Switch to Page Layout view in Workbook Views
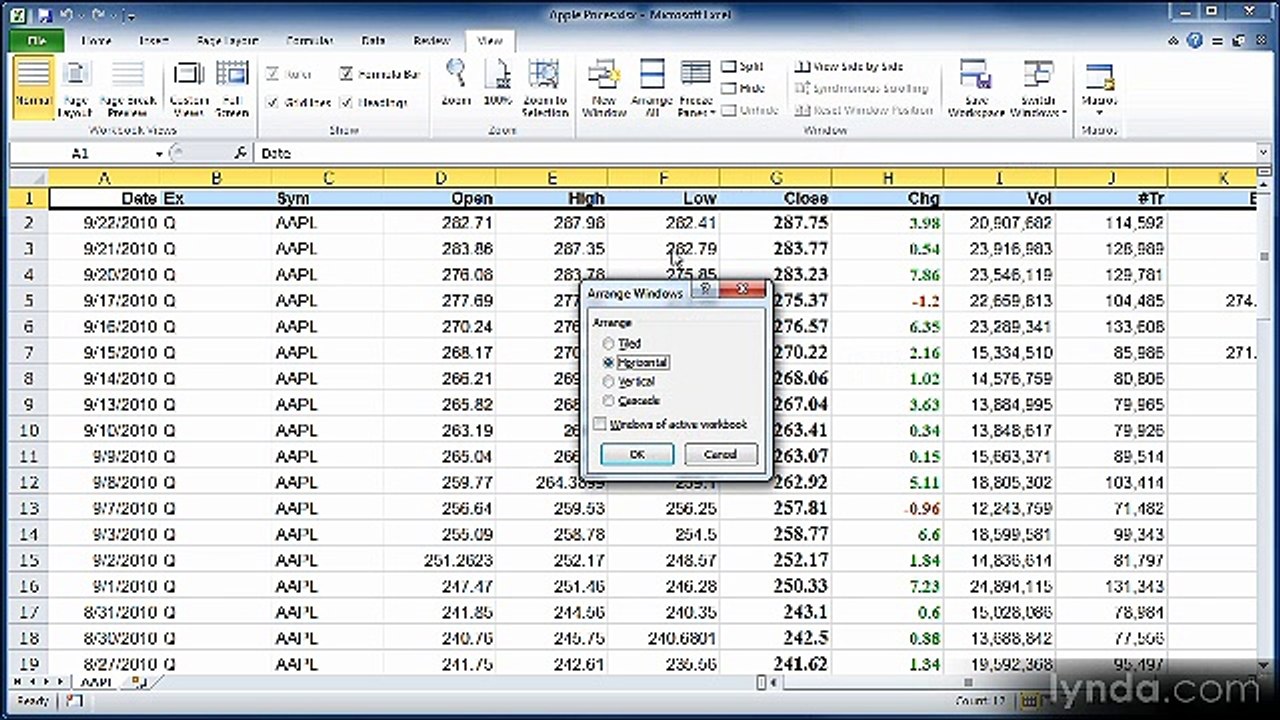The width and height of the screenshot is (1280, 720). point(75,88)
